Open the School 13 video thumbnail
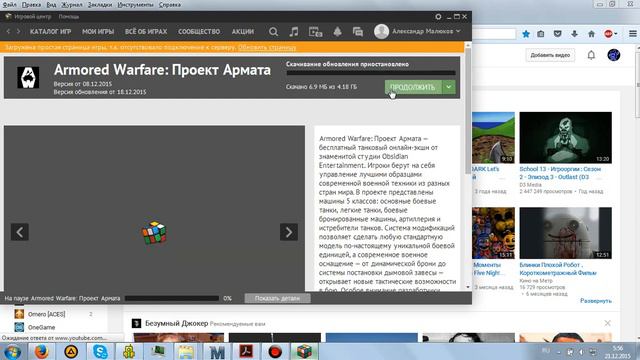Viewport: 640px width, 360px height. (565, 138)
